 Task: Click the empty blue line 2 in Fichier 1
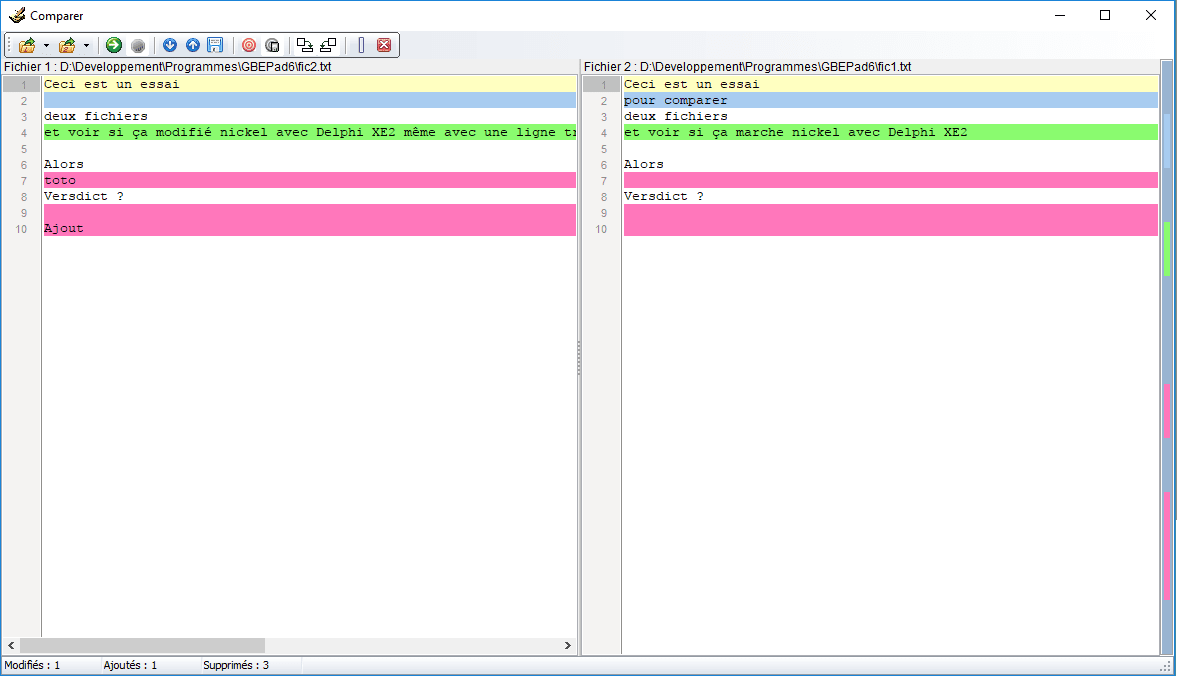(309, 101)
